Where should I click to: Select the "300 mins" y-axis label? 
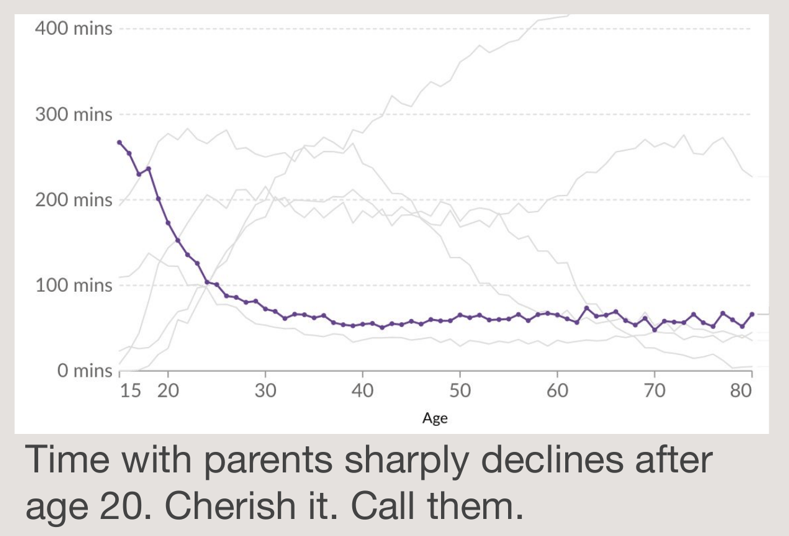(74, 115)
